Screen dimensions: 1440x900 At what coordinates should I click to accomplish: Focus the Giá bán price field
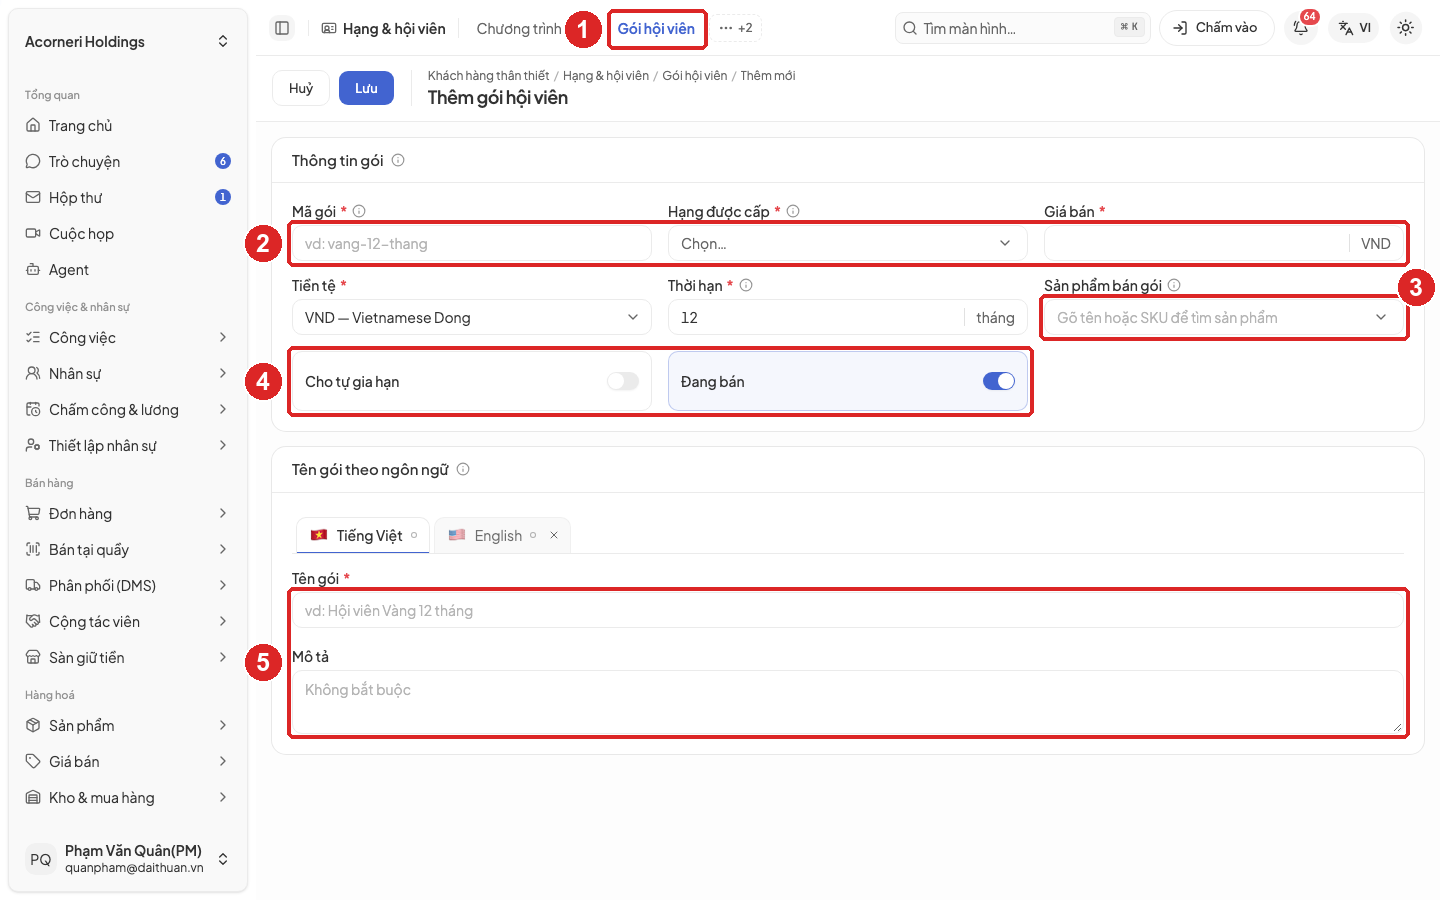1196,244
